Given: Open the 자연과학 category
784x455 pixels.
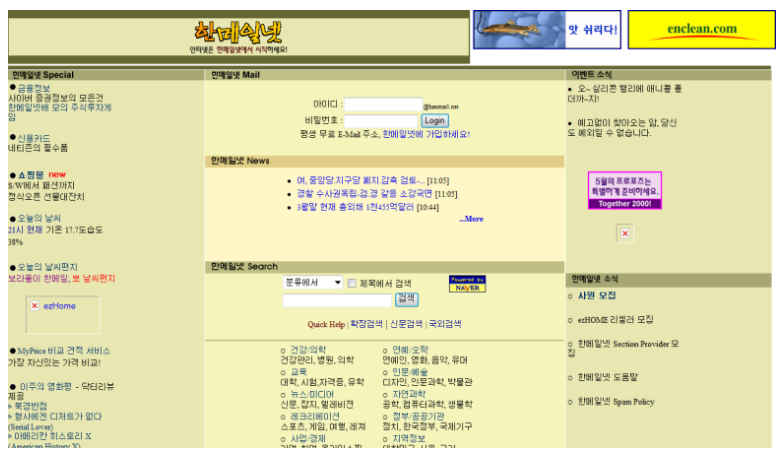Looking at the screenshot, I should coord(408,394).
